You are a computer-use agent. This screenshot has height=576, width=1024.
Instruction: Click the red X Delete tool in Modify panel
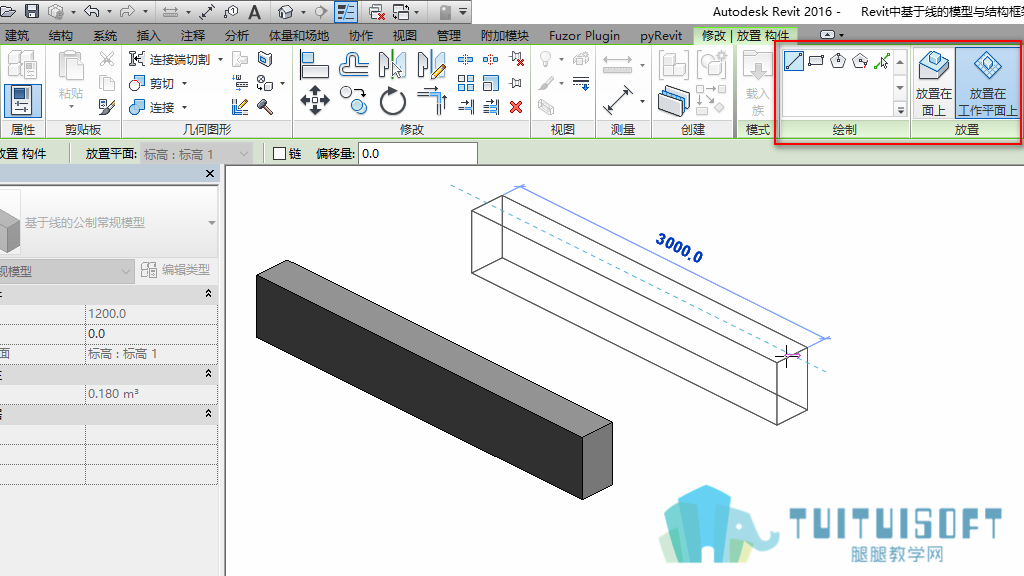516,107
